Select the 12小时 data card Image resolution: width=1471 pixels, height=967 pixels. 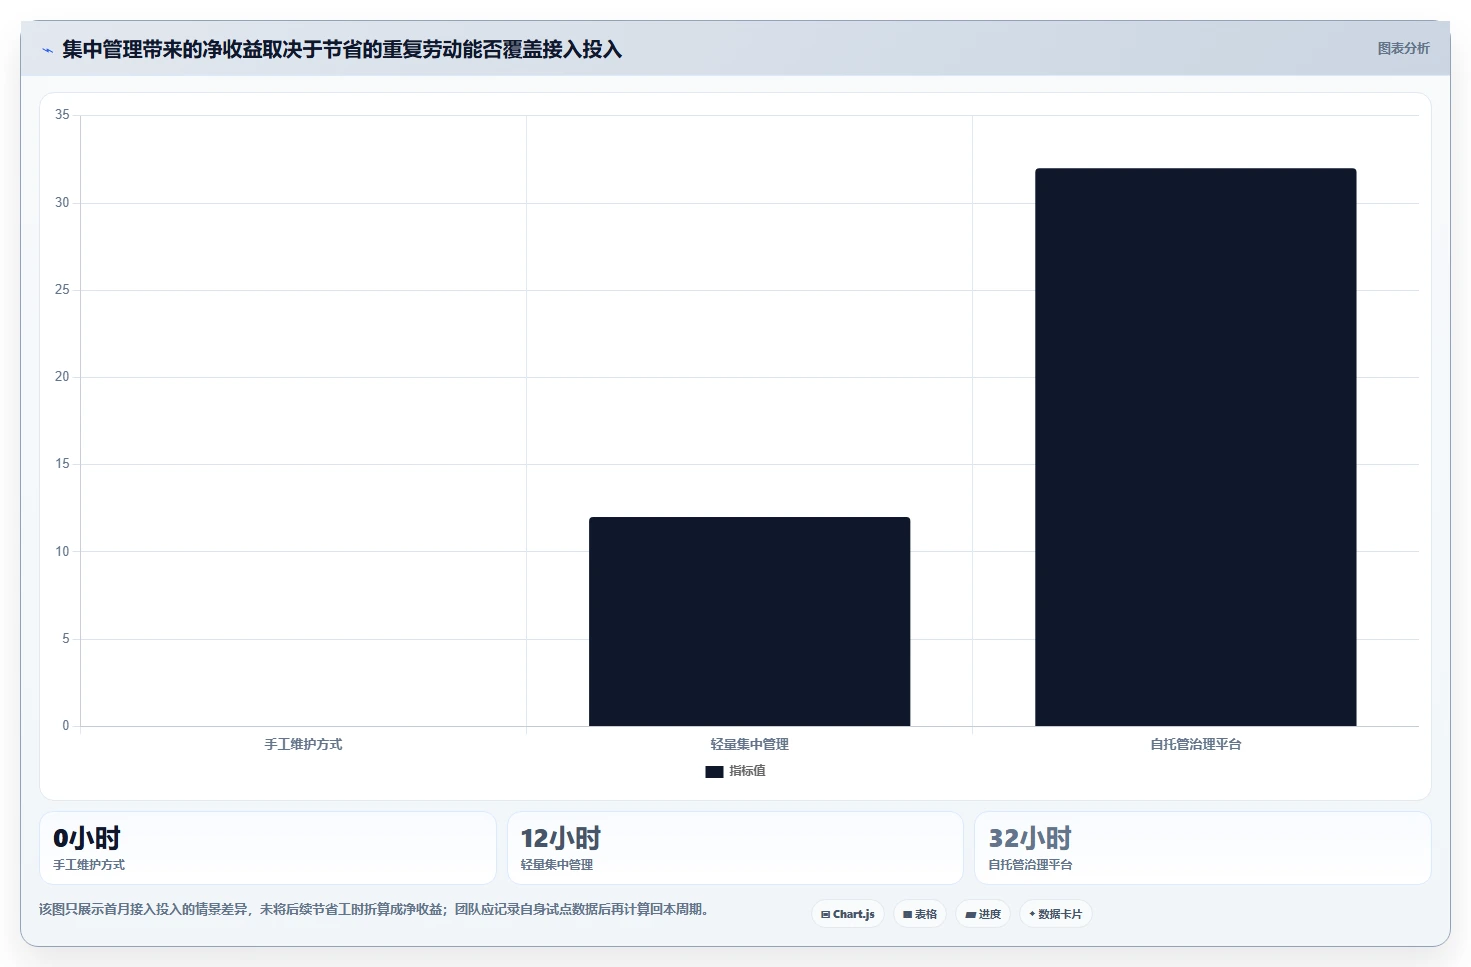coord(735,848)
